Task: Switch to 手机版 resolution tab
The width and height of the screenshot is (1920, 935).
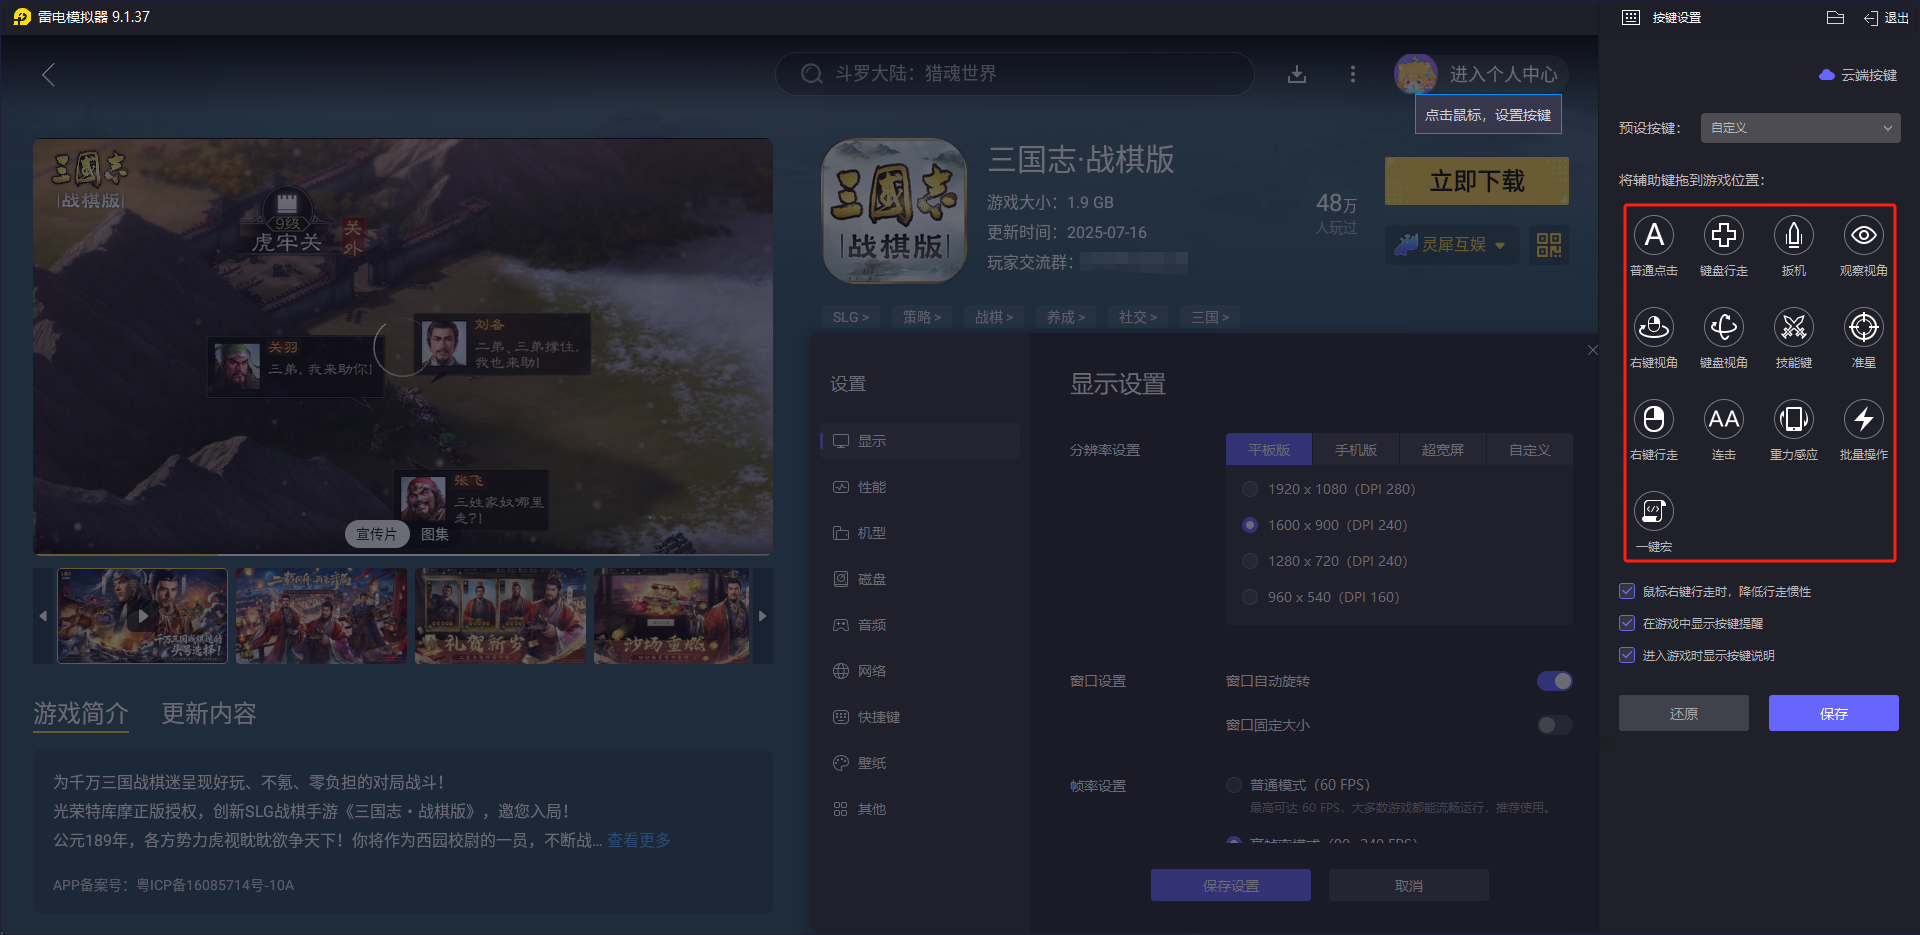Action: (1356, 450)
